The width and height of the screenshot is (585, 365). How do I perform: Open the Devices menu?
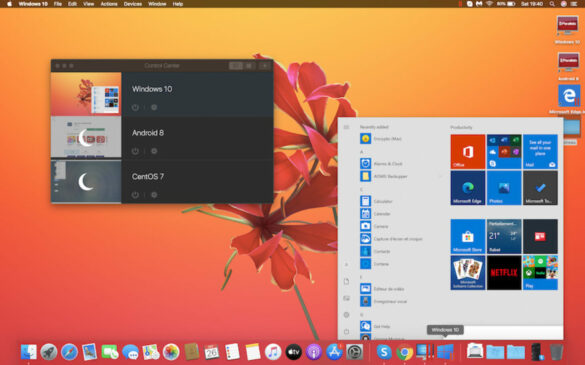pos(133,4)
